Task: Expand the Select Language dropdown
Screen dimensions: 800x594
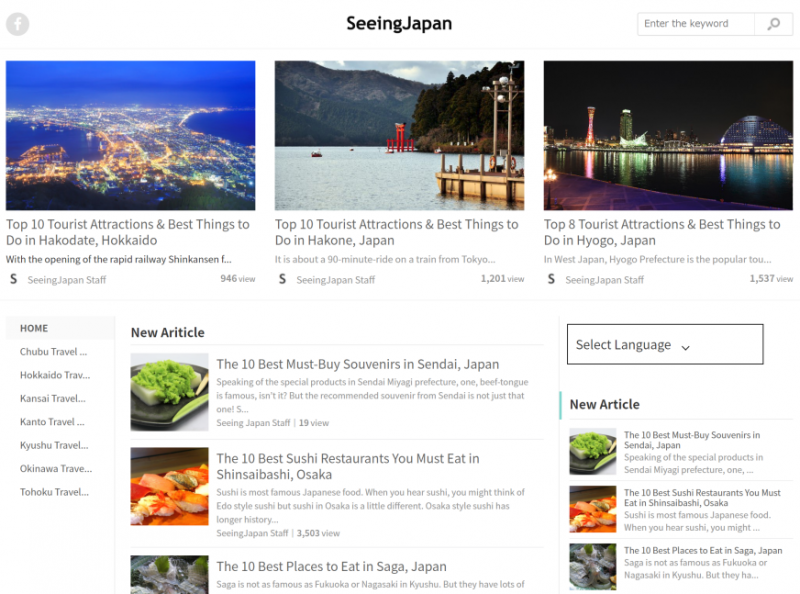Action: pyautogui.click(x=665, y=344)
